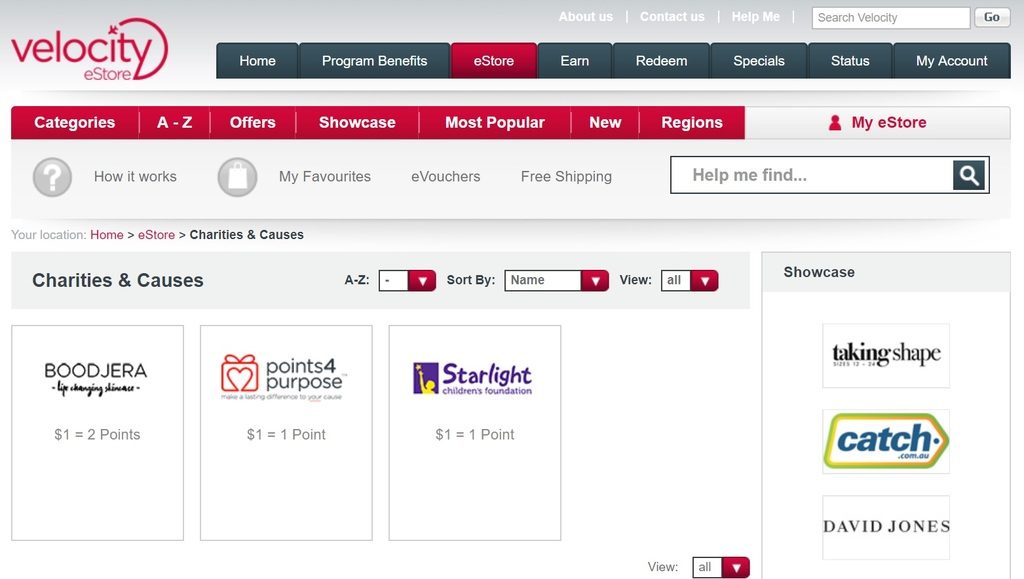This screenshot has width=1024, height=579.
Task: Click the About us link
Action: pos(586,17)
